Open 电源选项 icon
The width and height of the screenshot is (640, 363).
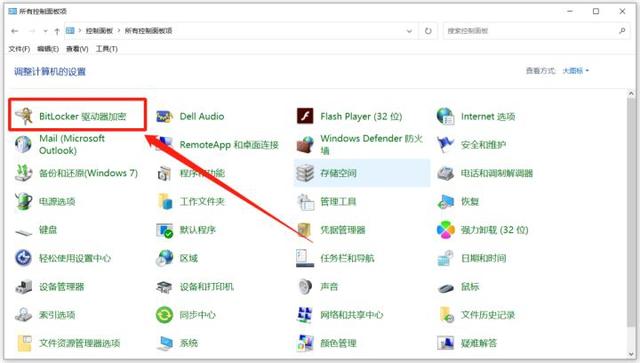(23, 201)
